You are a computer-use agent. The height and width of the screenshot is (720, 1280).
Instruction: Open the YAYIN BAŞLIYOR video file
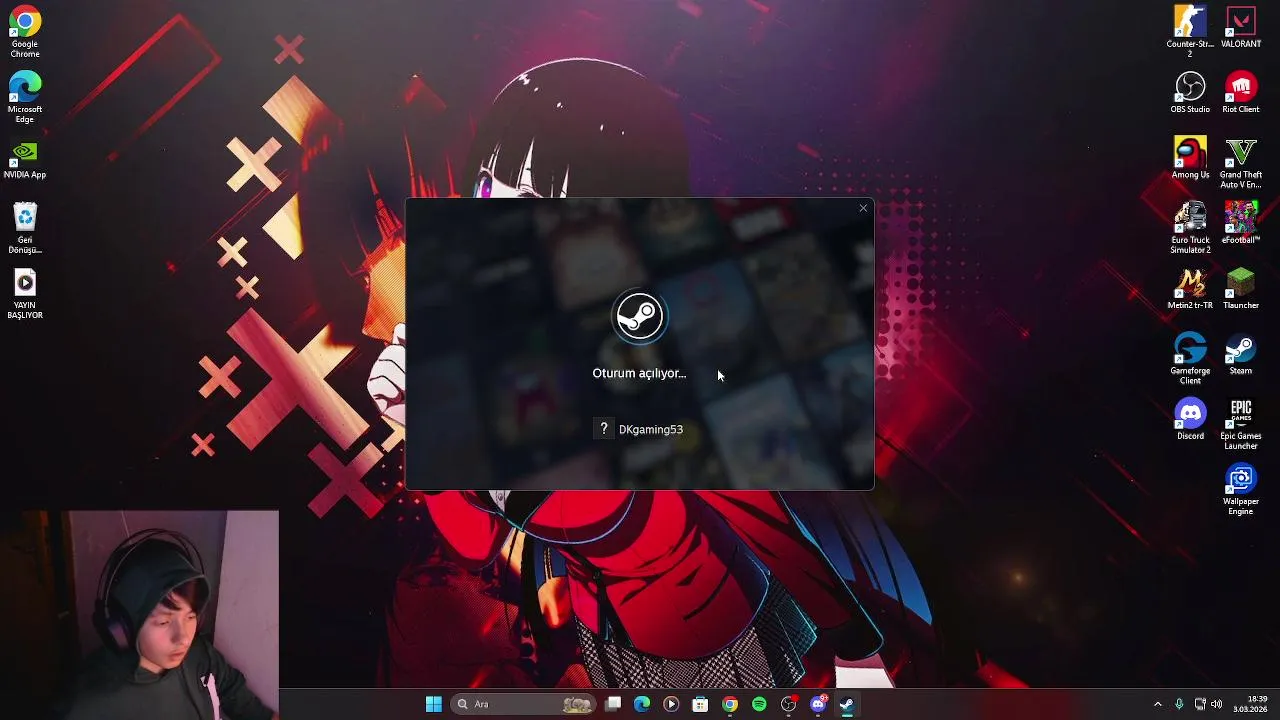pos(25,294)
